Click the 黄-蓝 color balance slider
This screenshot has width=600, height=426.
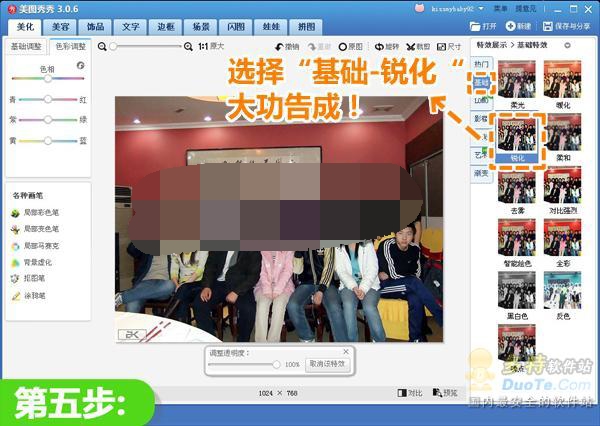coord(48,141)
